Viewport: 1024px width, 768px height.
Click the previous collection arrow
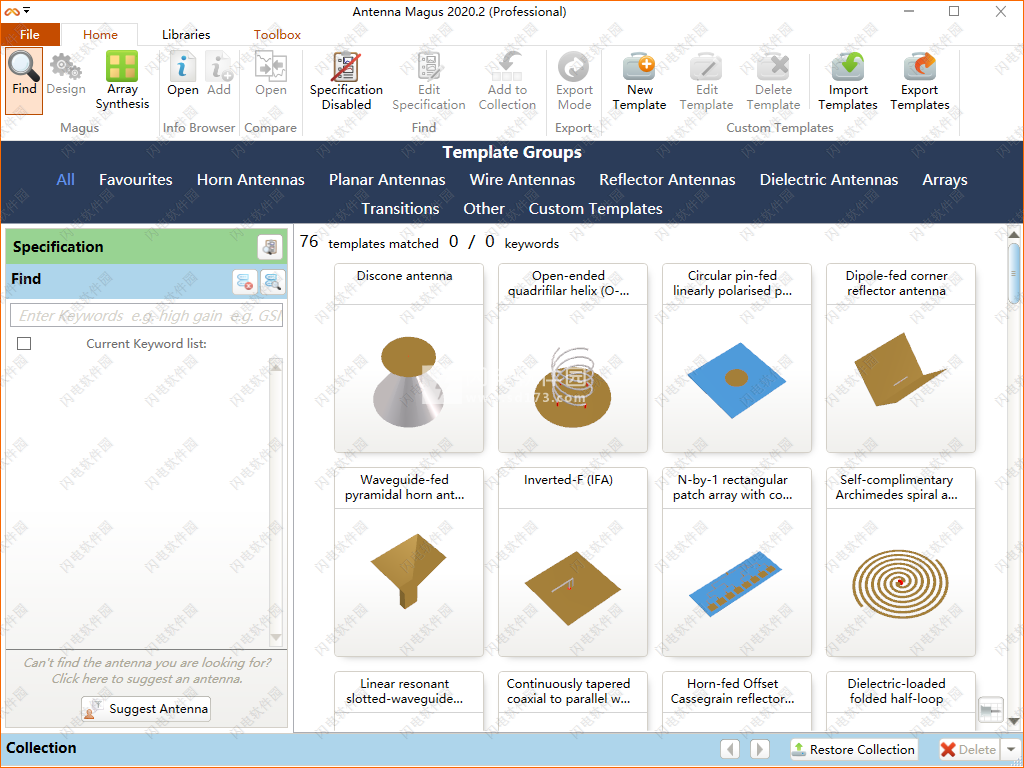point(730,748)
